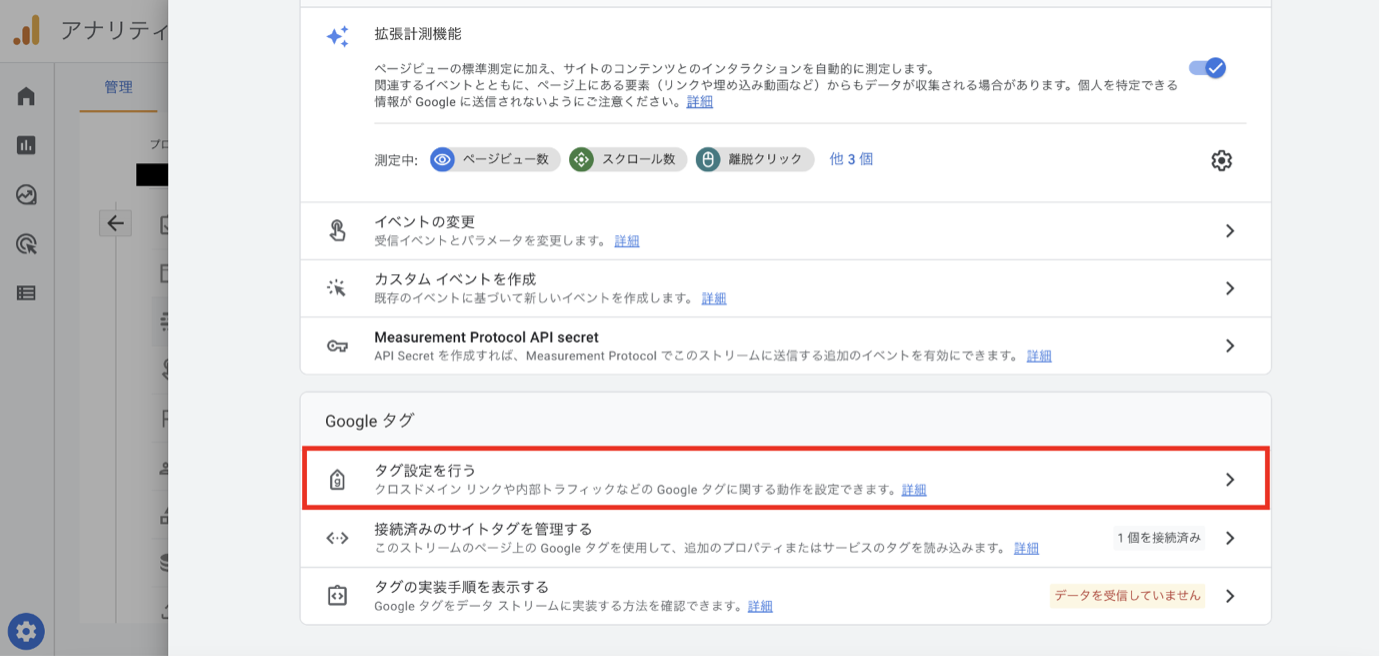Go to Home in left sidebar

coord(26,96)
